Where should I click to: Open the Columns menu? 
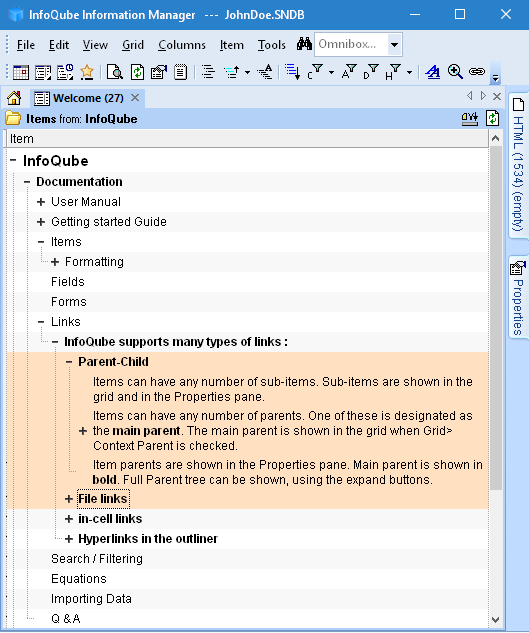182,45
